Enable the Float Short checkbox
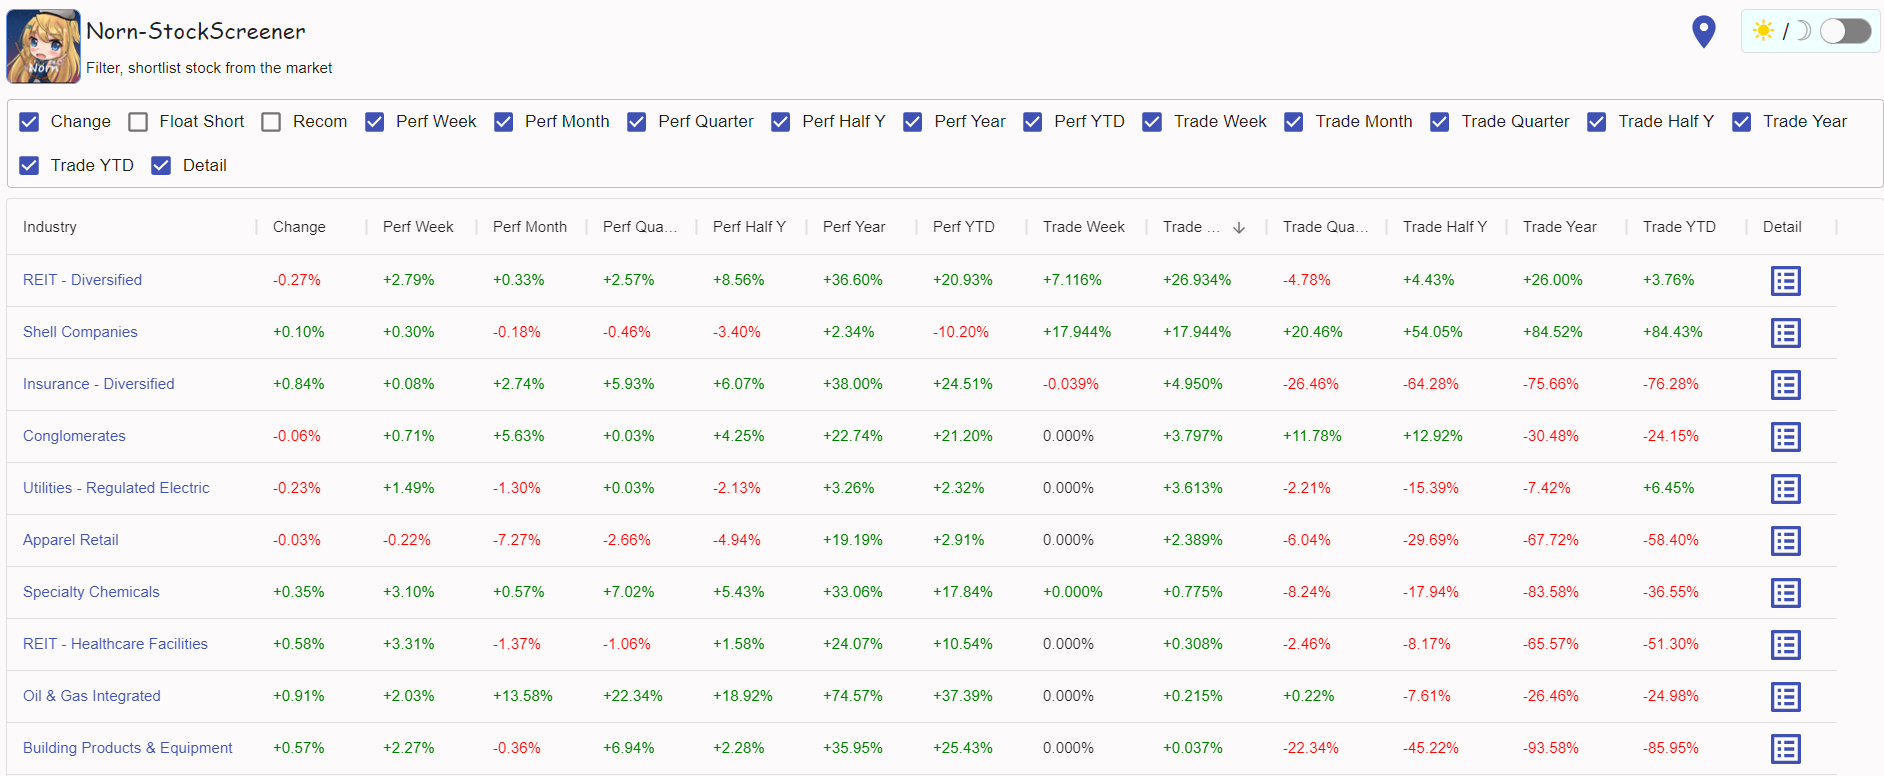Viewport: 1884px width, 776px height. point(139,122)
